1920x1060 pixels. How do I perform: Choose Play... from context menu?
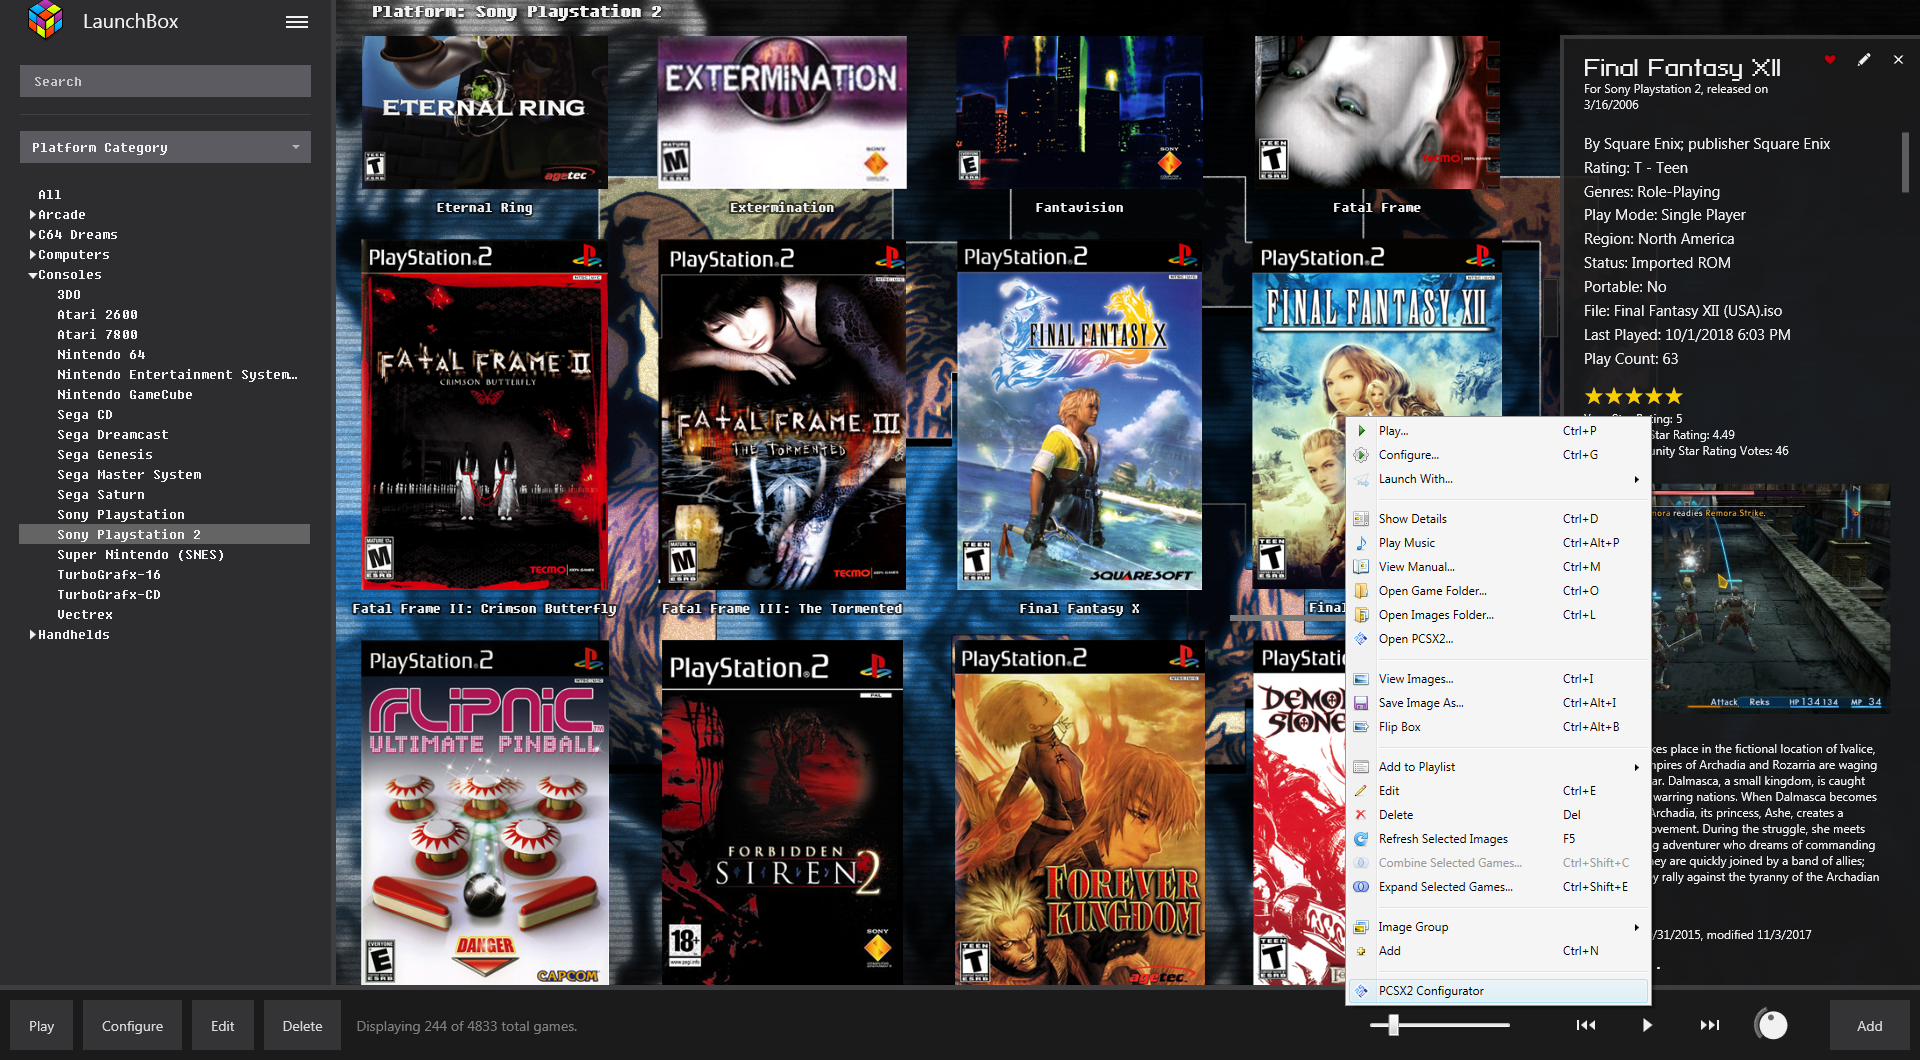[1498, 431]
